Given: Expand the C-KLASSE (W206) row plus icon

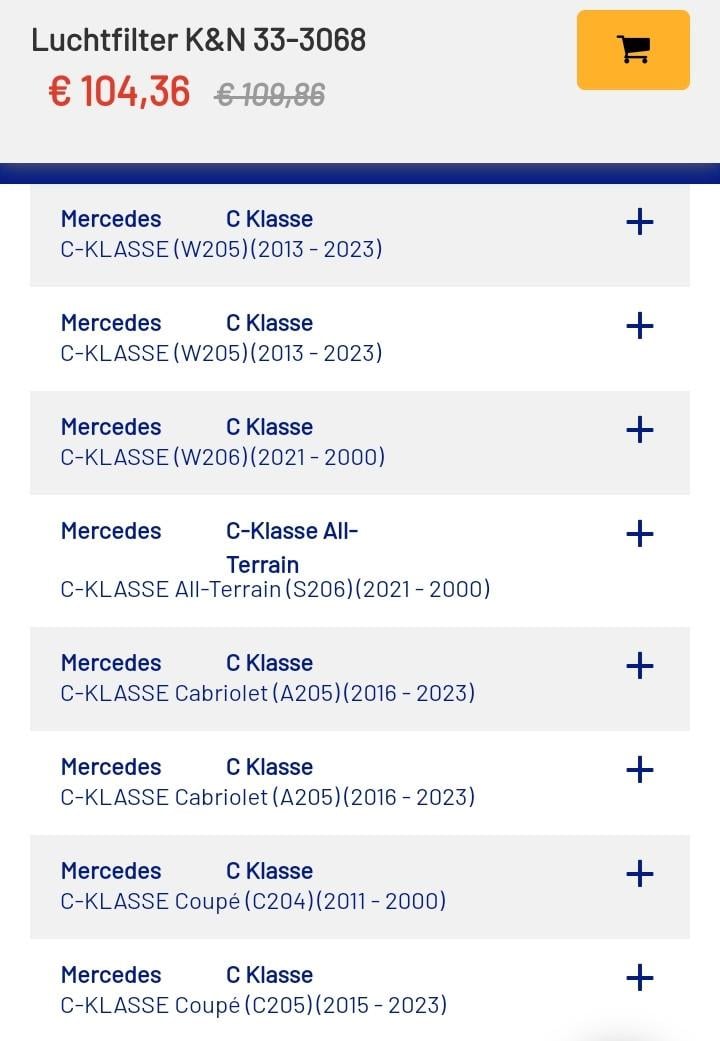Looking at the screenshot, I should 639,430.
